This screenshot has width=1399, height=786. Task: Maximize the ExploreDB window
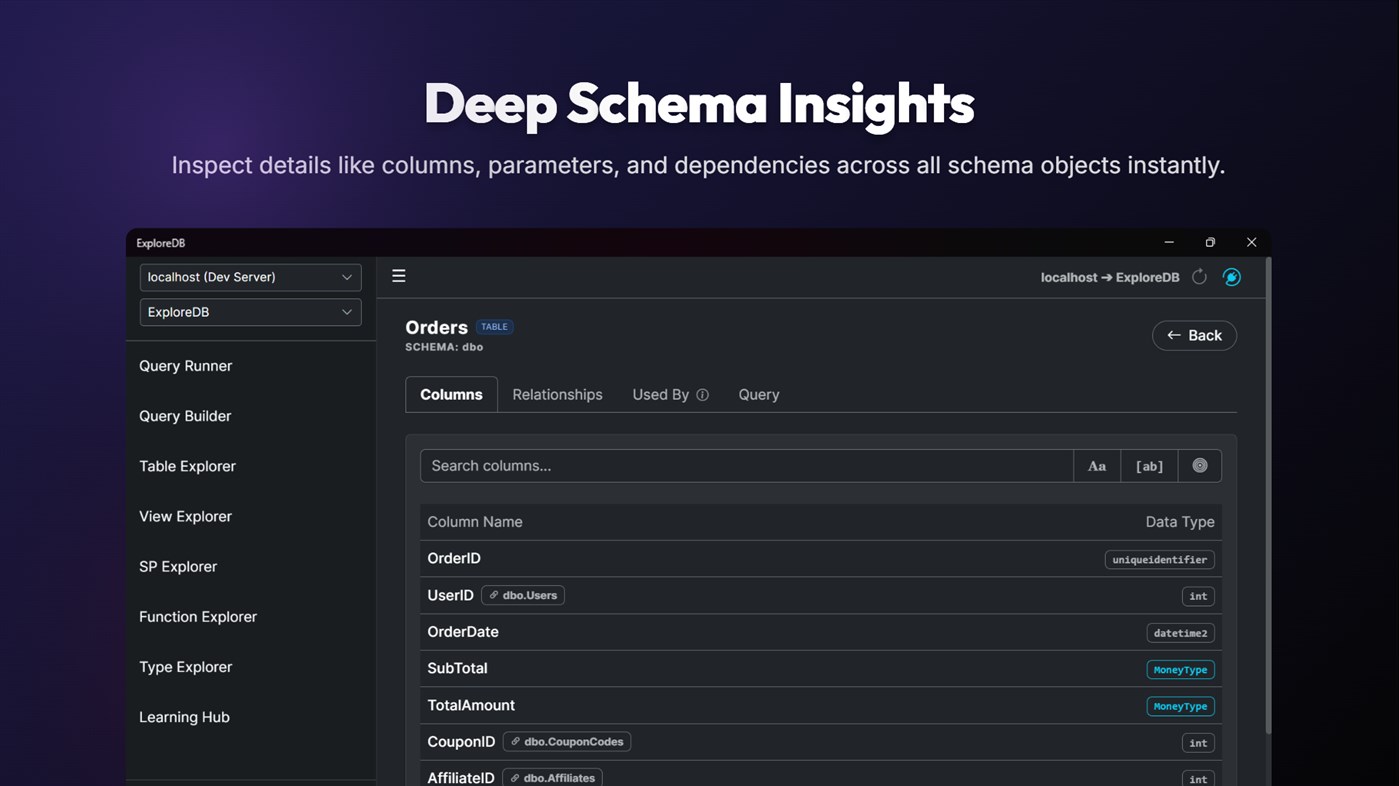[x=1210, y=242]
